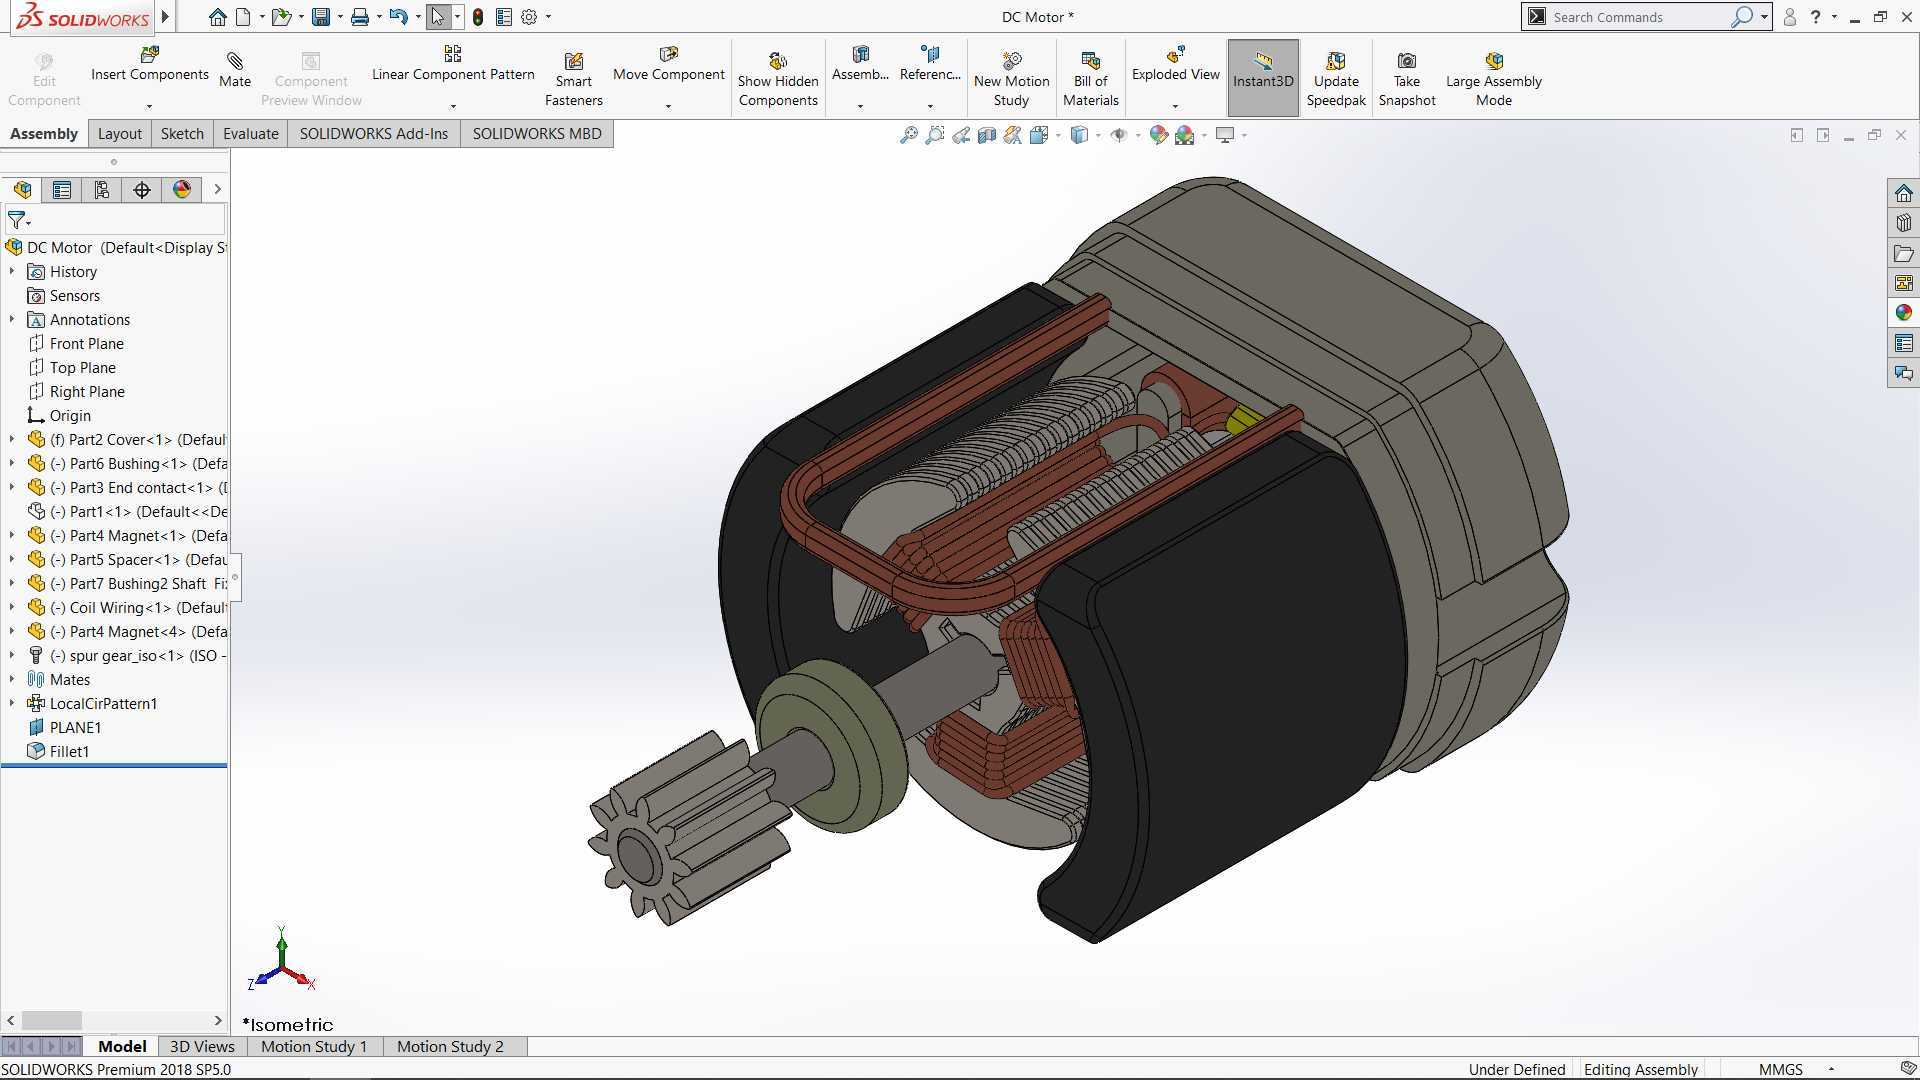Open the ConfigurationManager tab icon
The image size is (1920, 1080).
[x=102, y=190]
